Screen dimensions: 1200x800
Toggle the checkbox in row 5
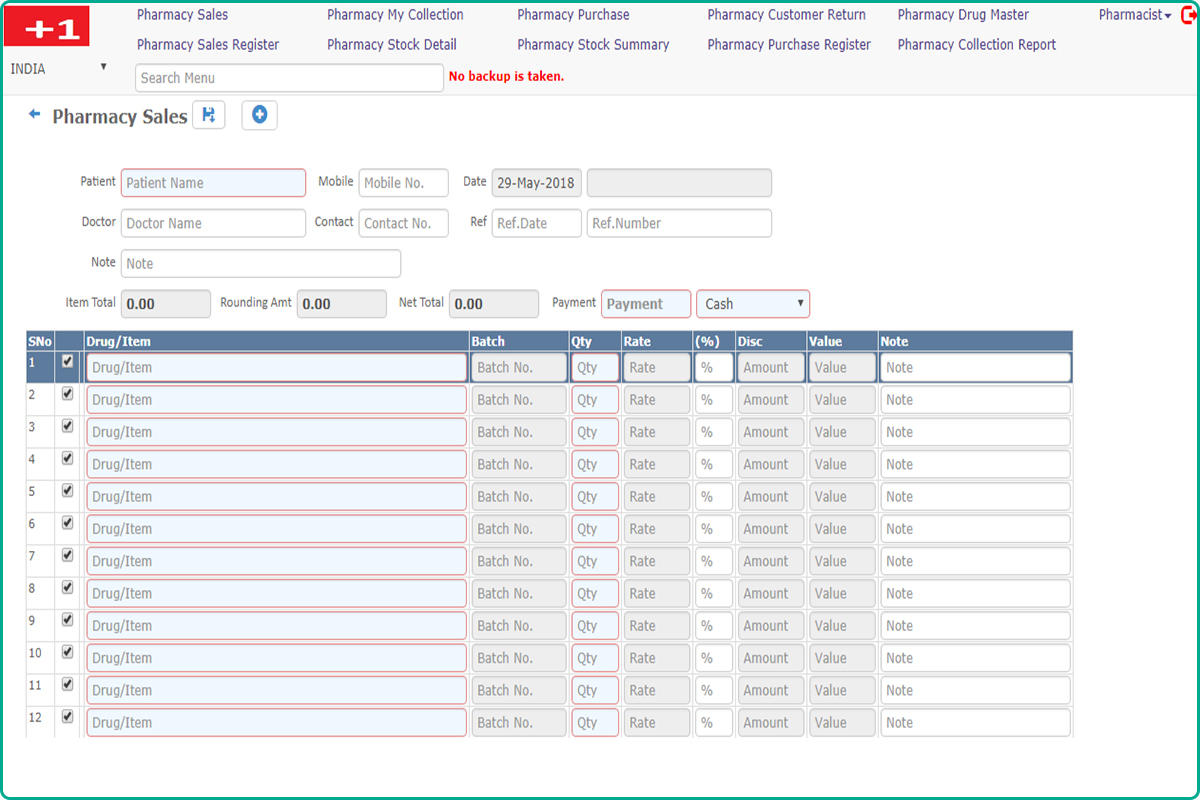[68, 491]
